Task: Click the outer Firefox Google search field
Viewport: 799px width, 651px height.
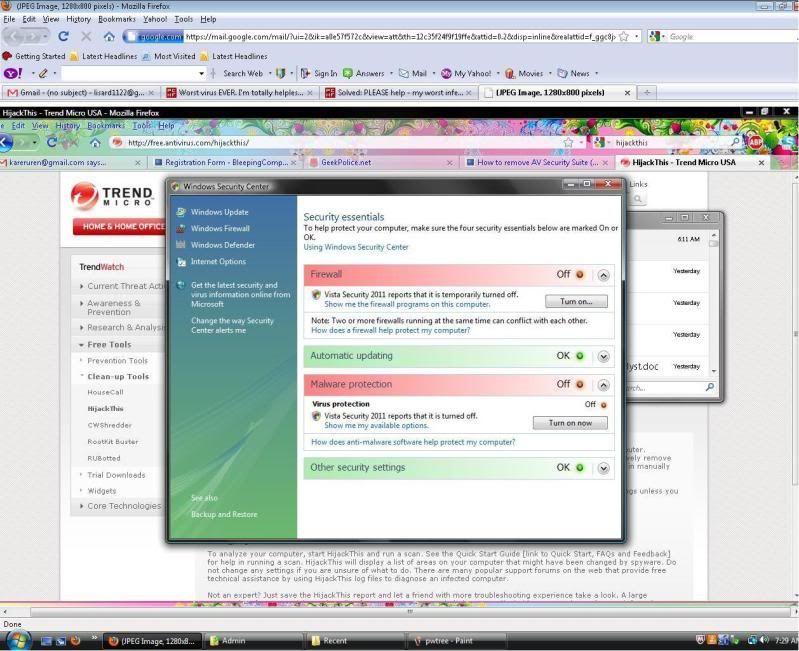Action: (732, 37)
